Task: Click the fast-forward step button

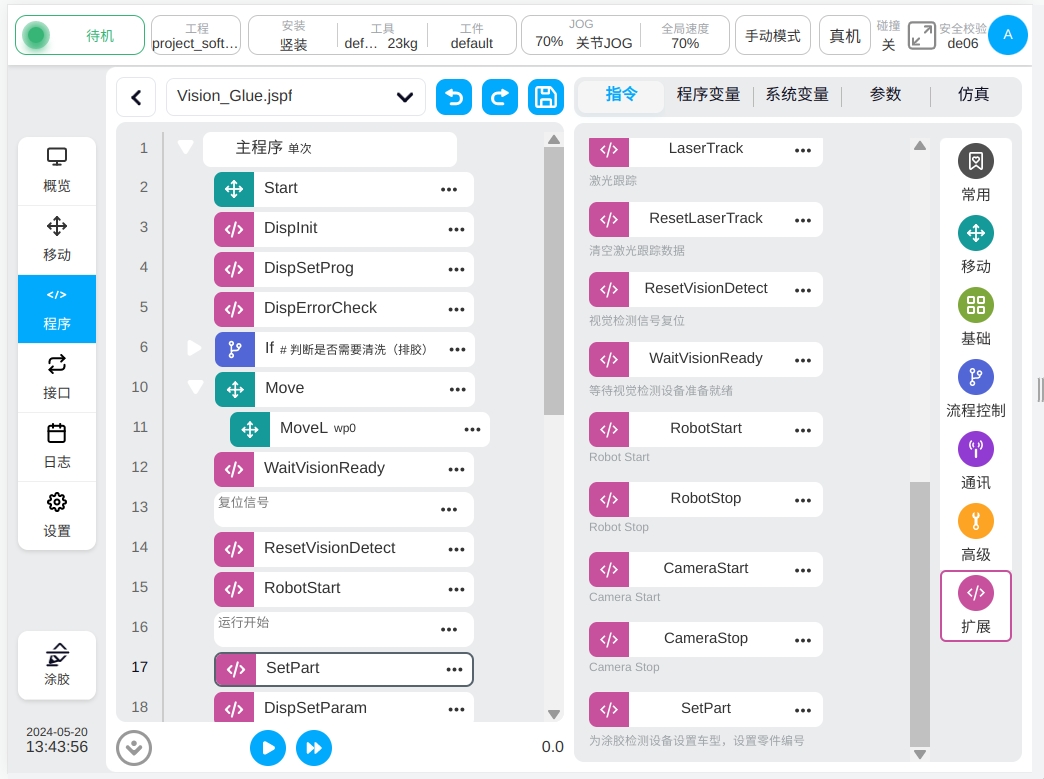Action: pyautogui.click(x=314, y=747)
